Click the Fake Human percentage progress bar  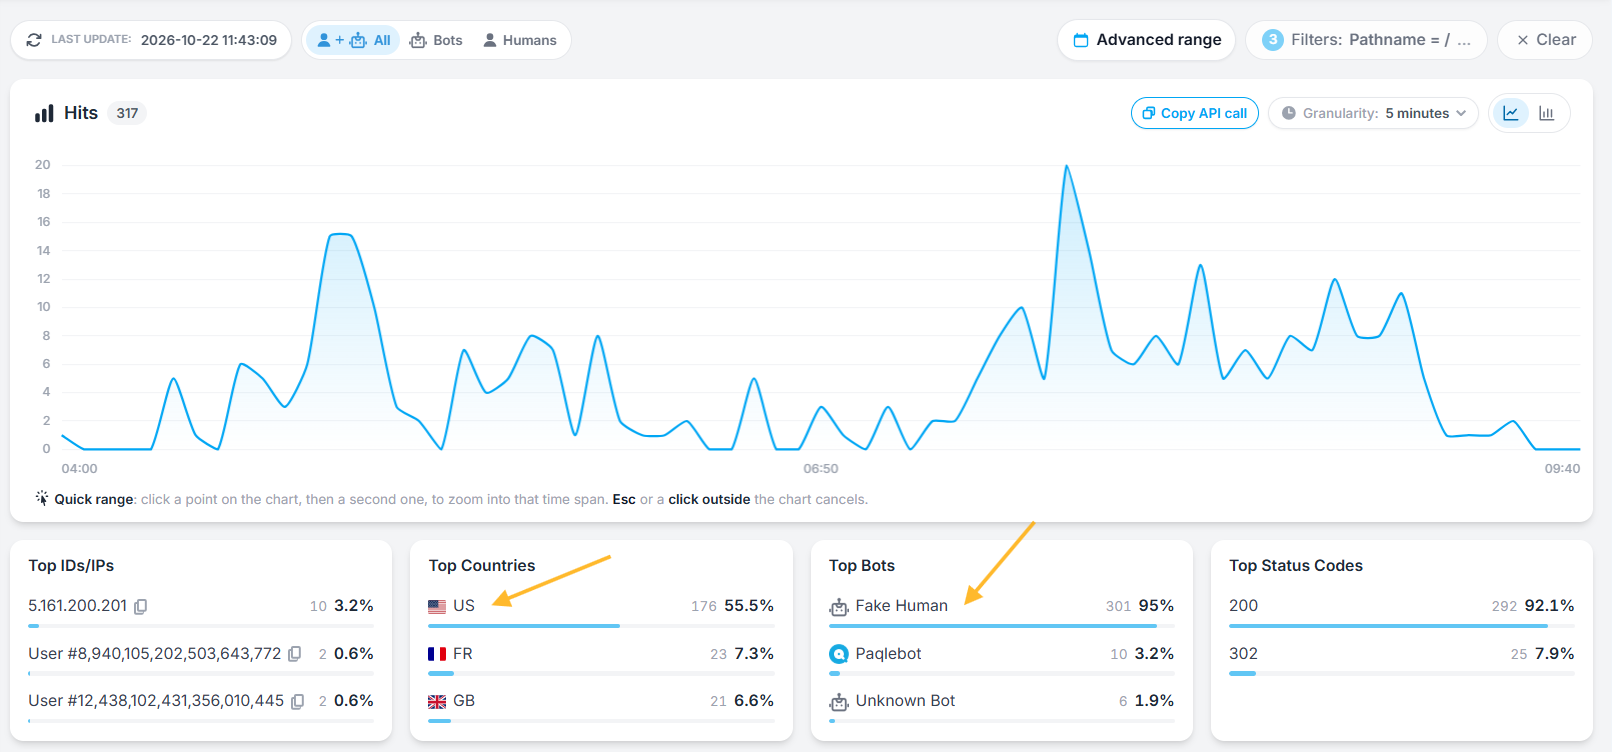pos(1002,626)
